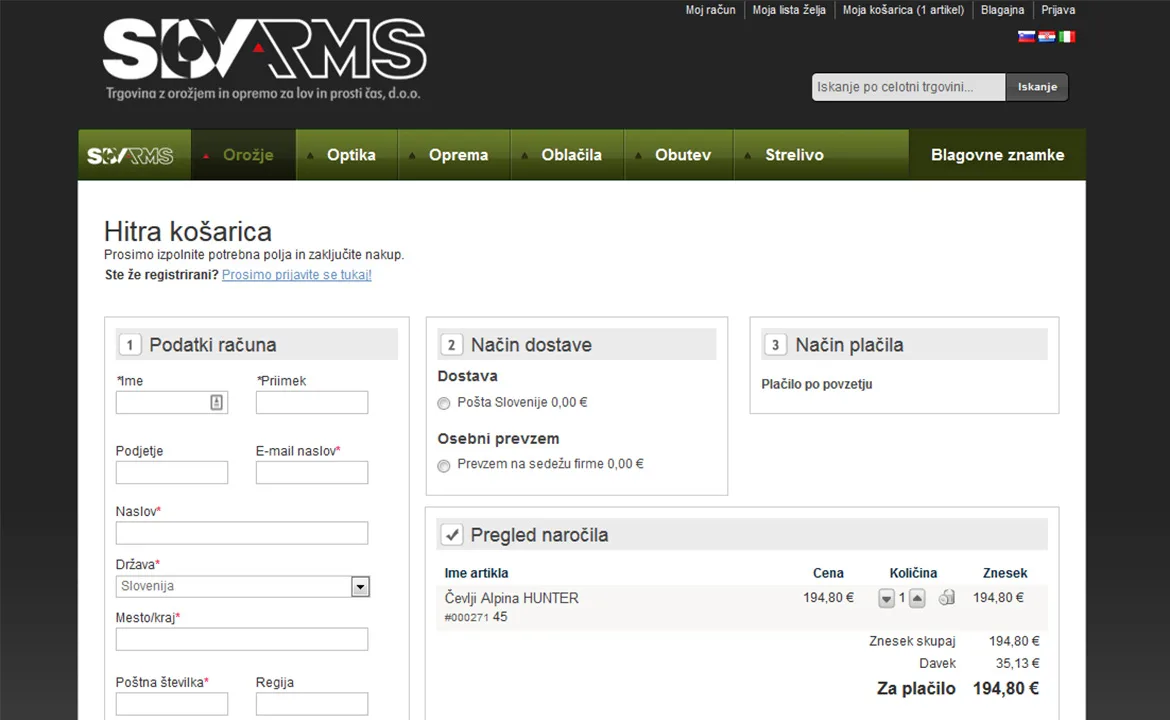Open the Optika menu
This screenshot has width=1170, height=720.
[x=347, y=155]
